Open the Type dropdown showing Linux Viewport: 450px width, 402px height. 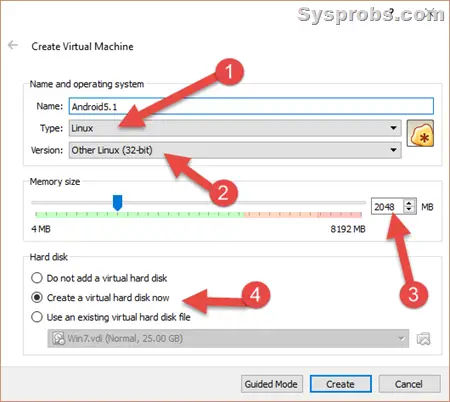235,128
